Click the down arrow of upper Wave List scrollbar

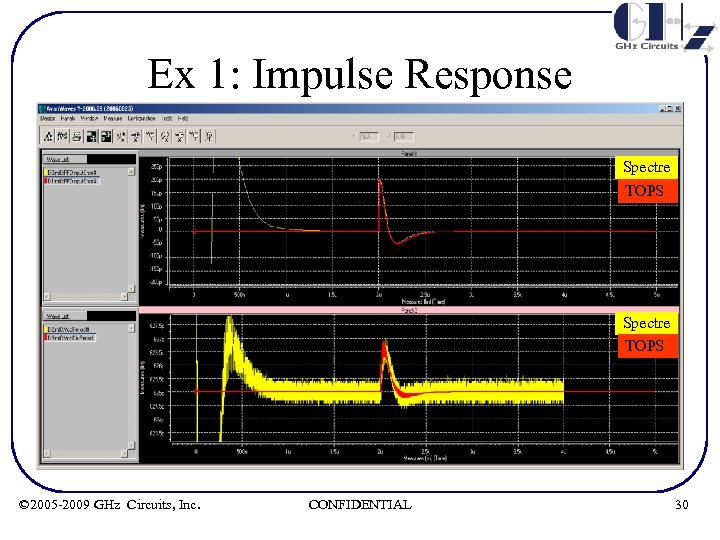(131, 288)
